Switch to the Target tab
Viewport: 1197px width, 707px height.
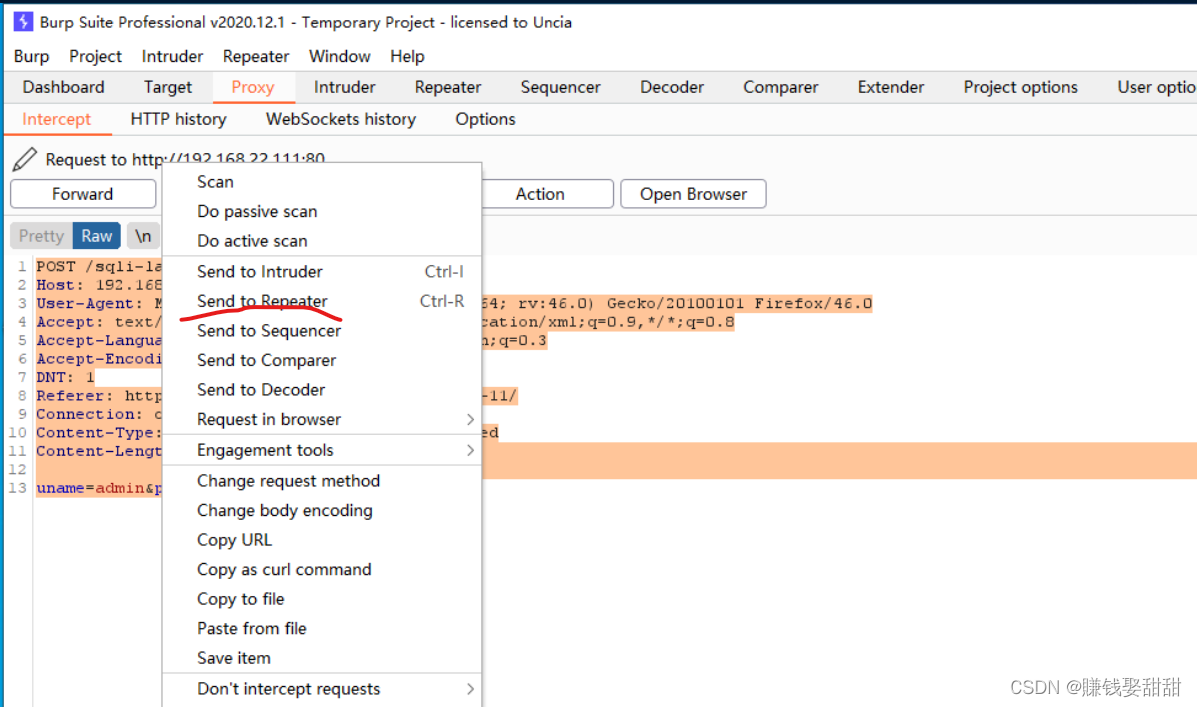(x=168, y=87)
